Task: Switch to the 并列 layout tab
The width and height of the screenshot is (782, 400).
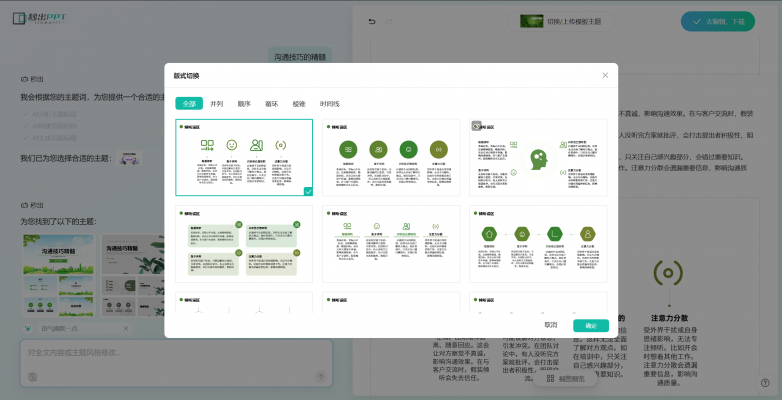Action: pyautogui.click(x=216, y=103)
